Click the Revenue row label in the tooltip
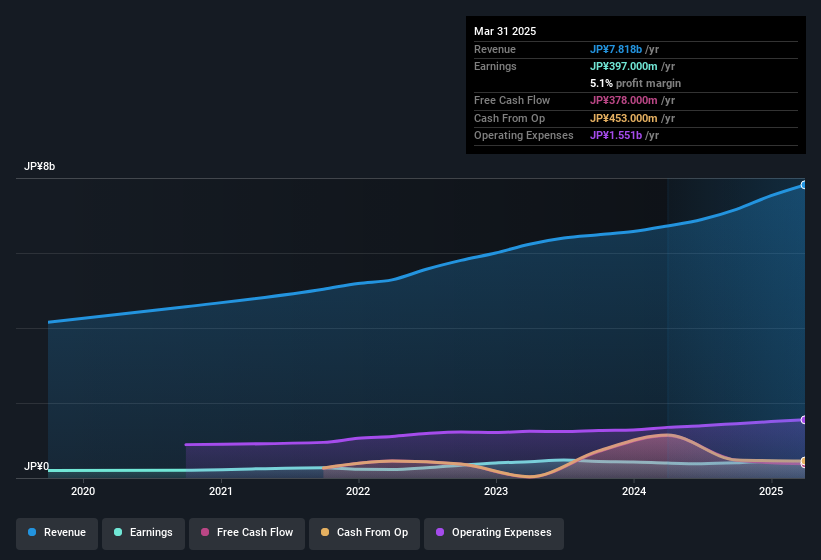The height and width of the screenshot is (560, 821). (x=495, y=49)
